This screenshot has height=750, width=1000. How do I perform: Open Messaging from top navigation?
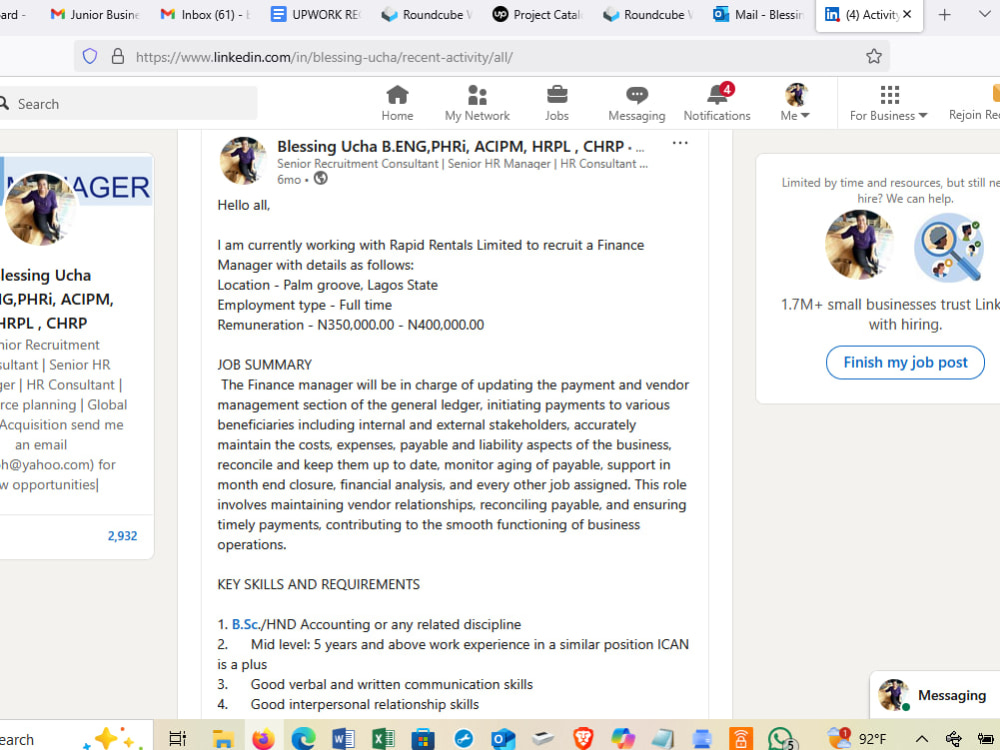coord(636,103)
